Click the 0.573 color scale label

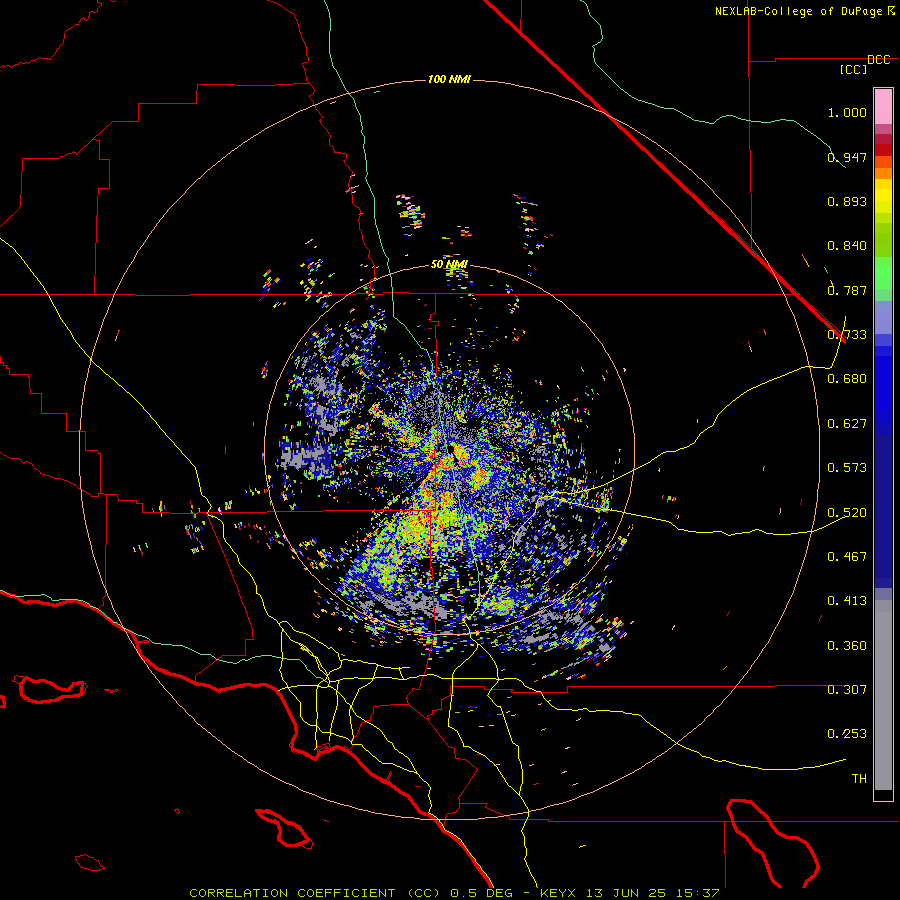(847, 468)
